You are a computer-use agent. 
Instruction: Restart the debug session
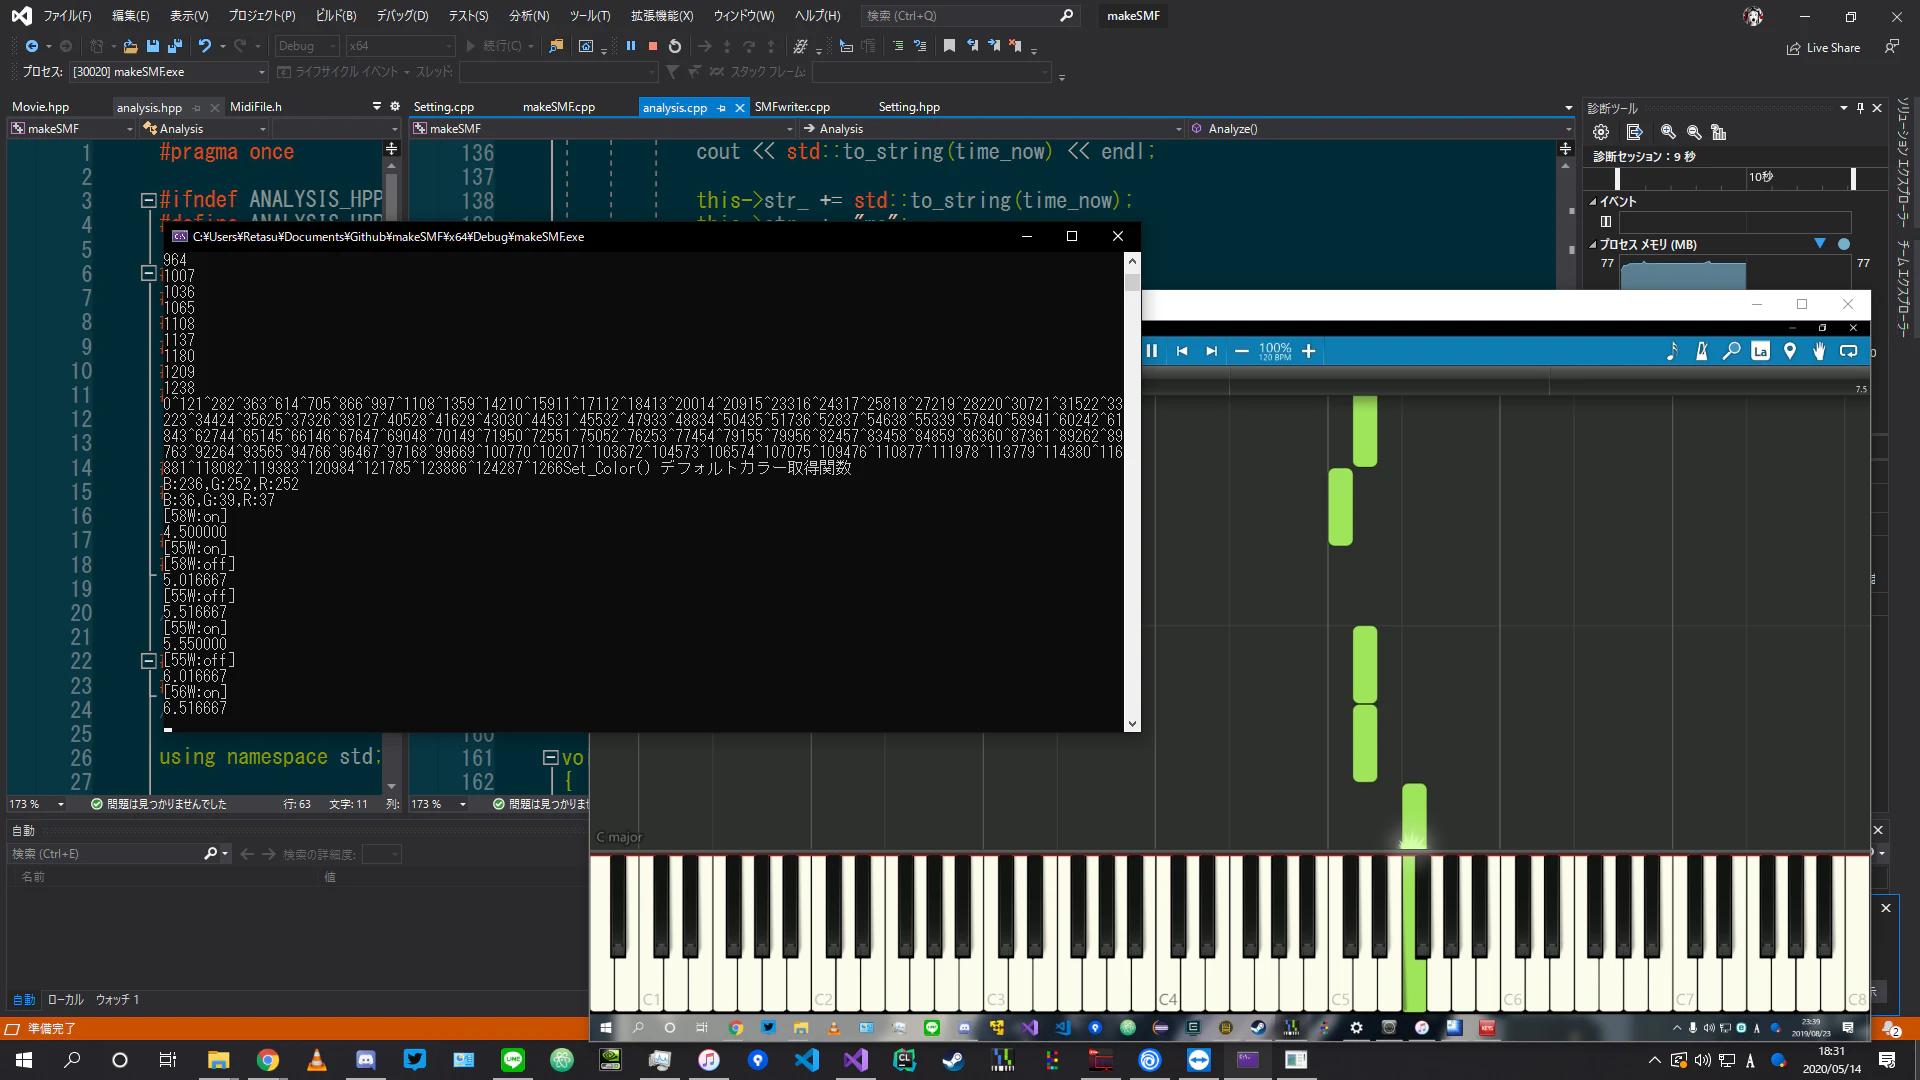[x=675, y=46]
